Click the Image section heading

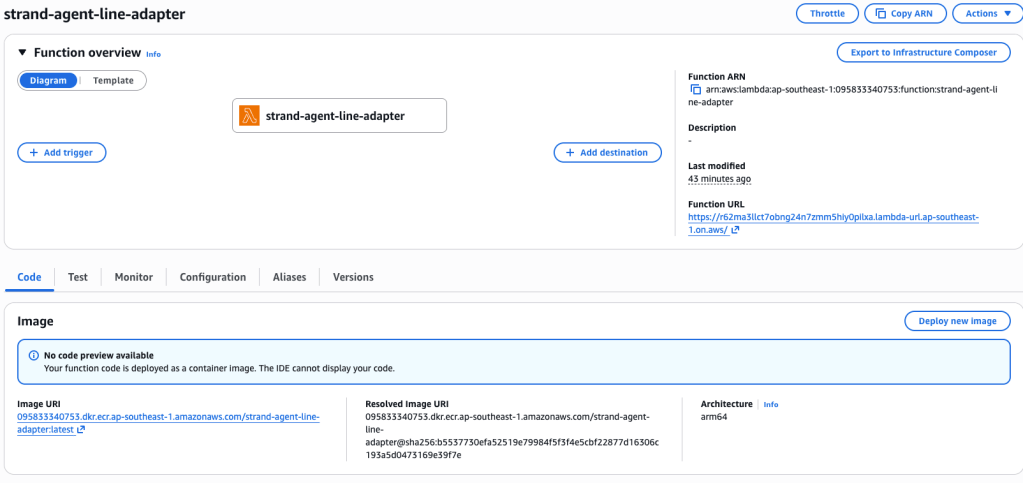click(x=35, y=320)
